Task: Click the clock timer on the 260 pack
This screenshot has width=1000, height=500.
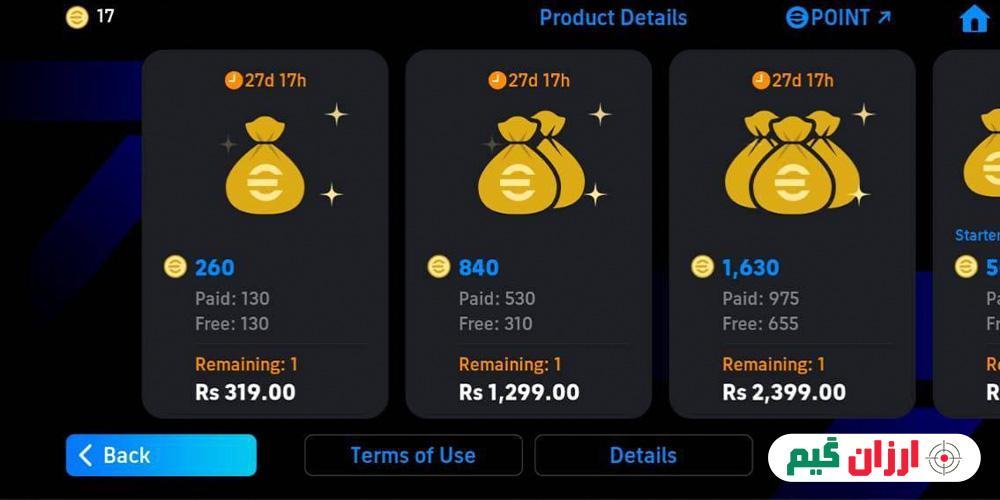Action: tap(265, 80)
